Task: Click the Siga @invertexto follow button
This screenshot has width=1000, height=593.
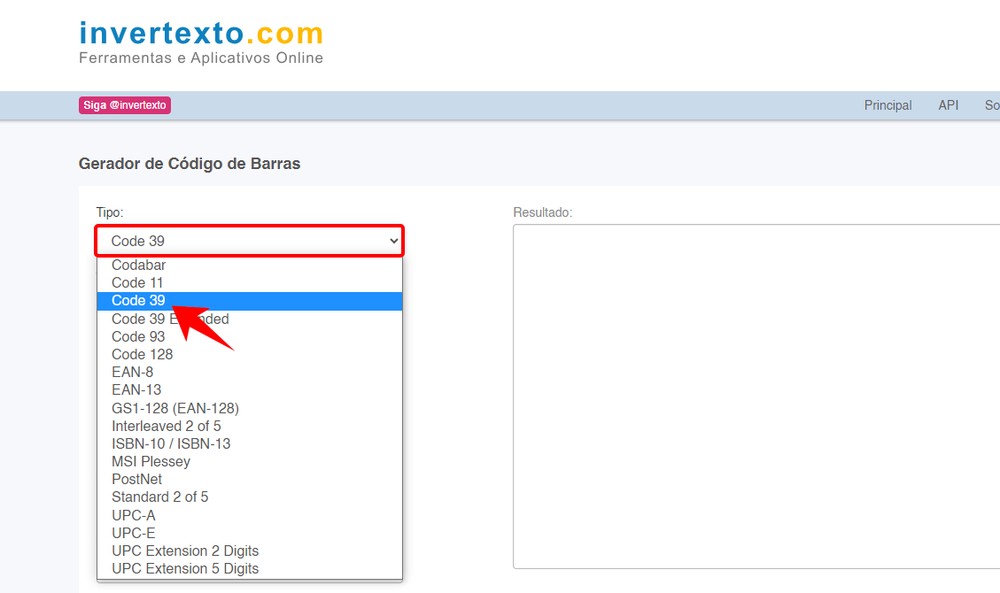Action: [x=123, y=105]
